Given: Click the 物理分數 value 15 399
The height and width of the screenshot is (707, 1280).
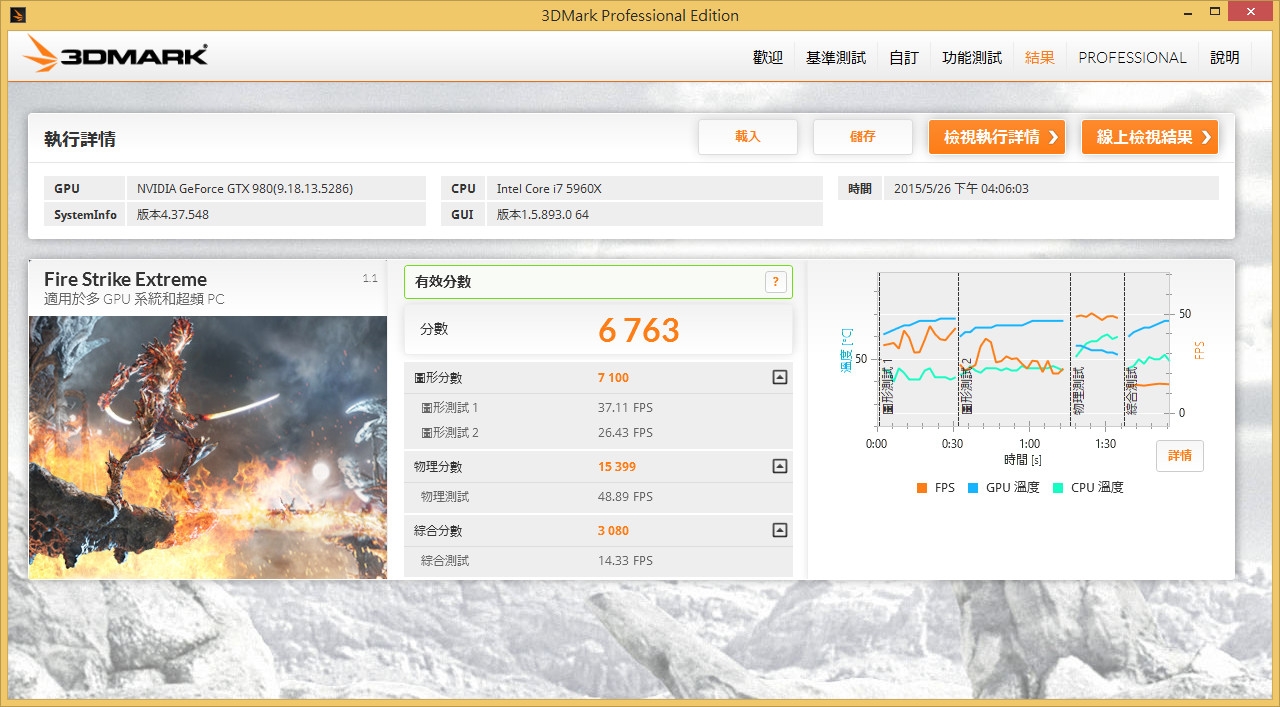Looking at the screenshot, I should point(617,467).
